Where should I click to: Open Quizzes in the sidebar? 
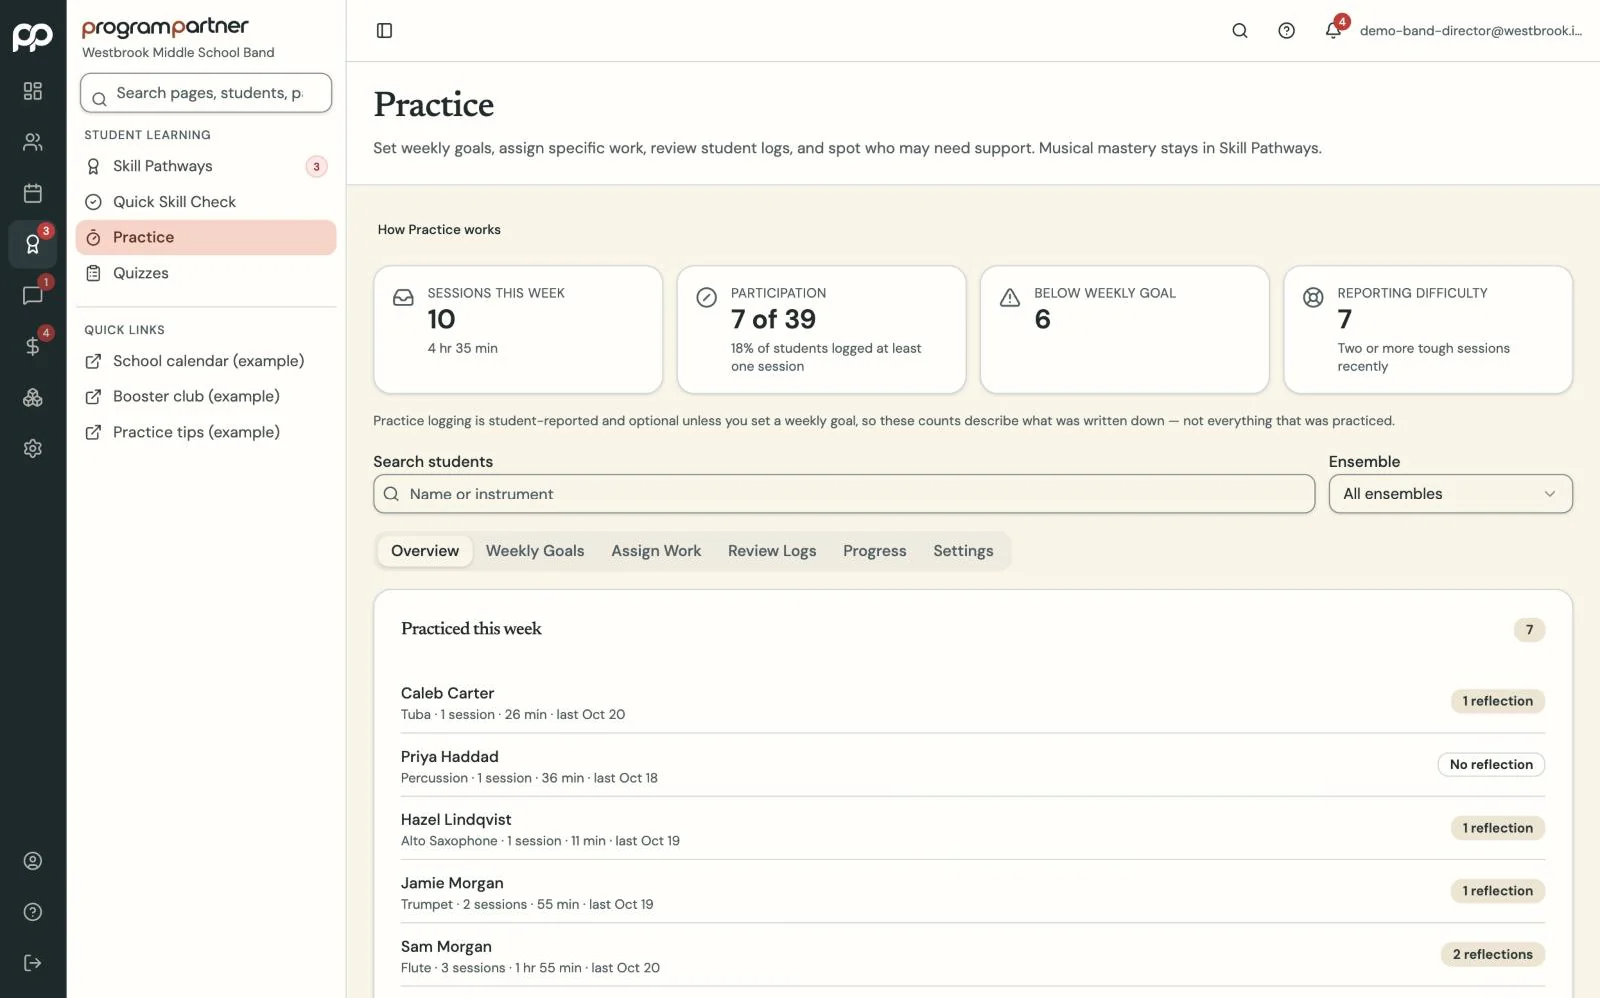[206, 273]
